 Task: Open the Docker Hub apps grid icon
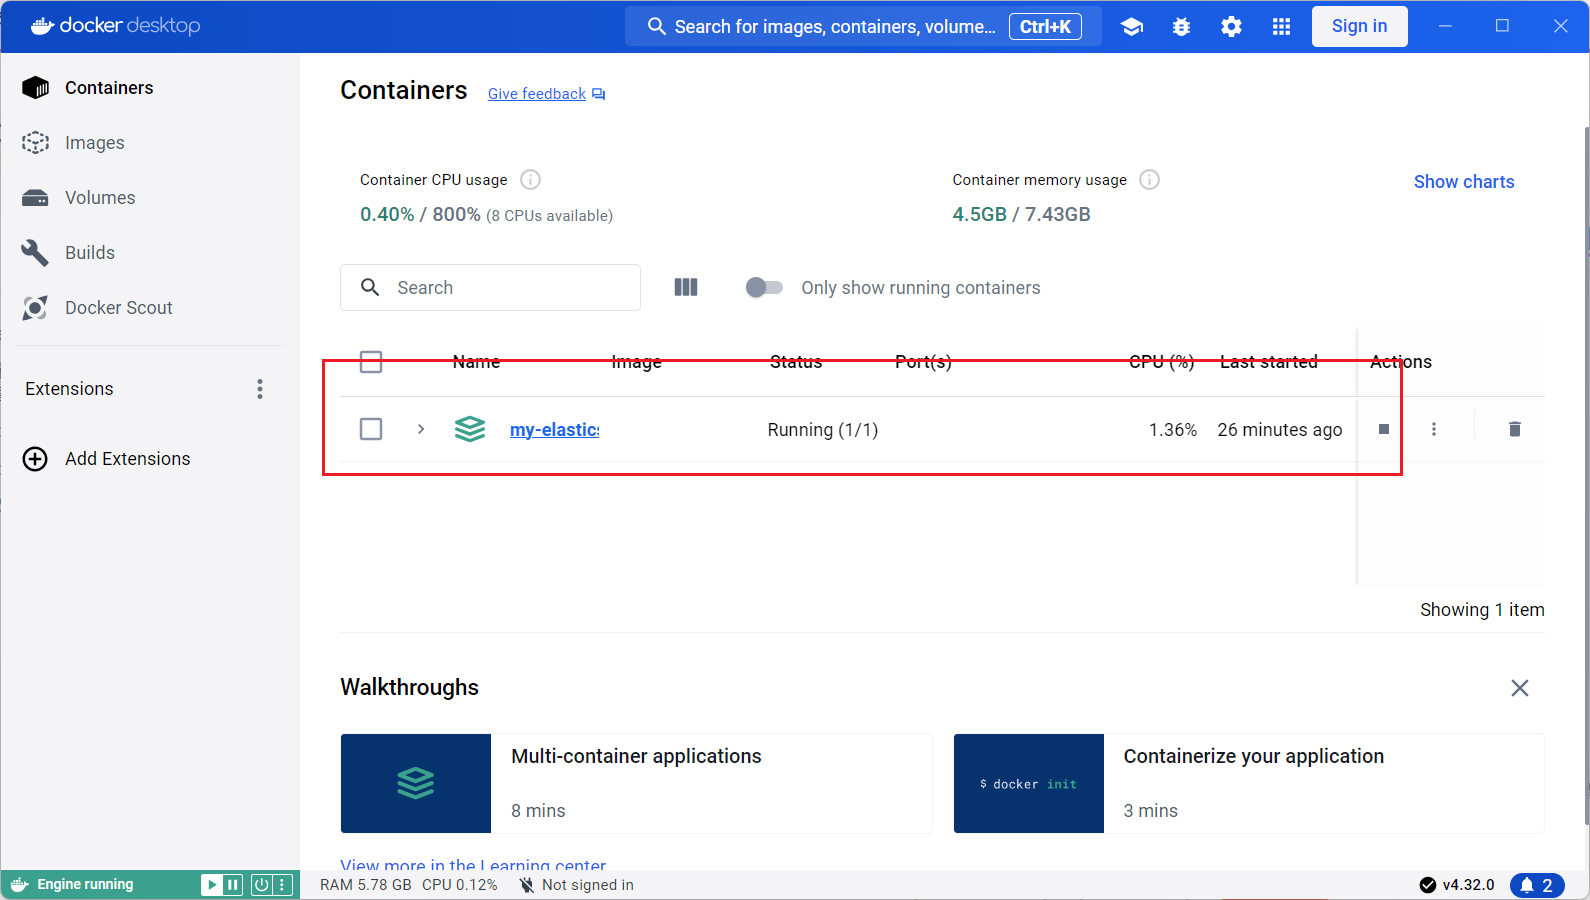[x=1281, y=27]
